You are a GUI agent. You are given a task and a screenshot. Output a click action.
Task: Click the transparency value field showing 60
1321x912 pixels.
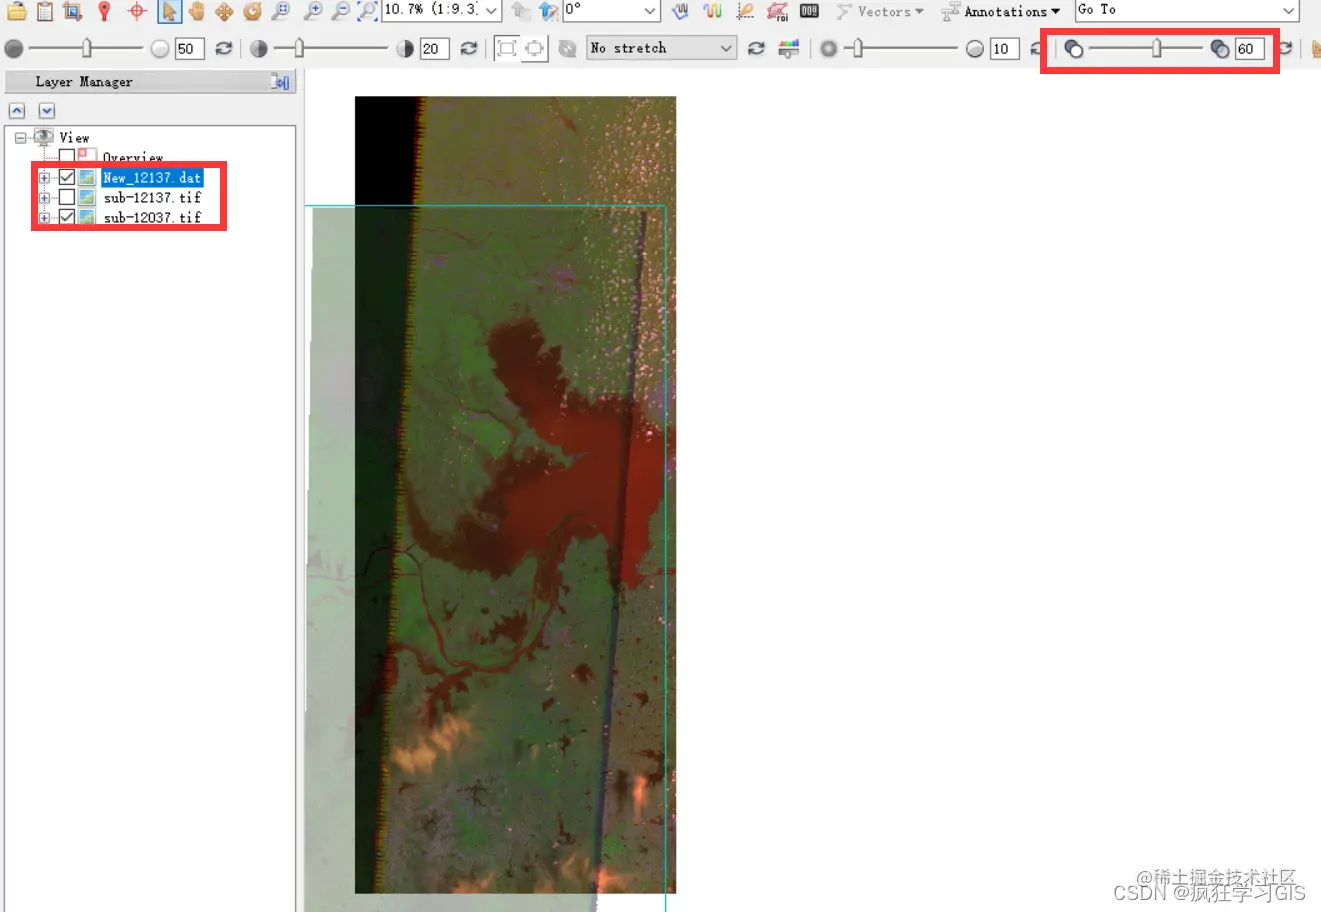click(x=1250, y=48)
